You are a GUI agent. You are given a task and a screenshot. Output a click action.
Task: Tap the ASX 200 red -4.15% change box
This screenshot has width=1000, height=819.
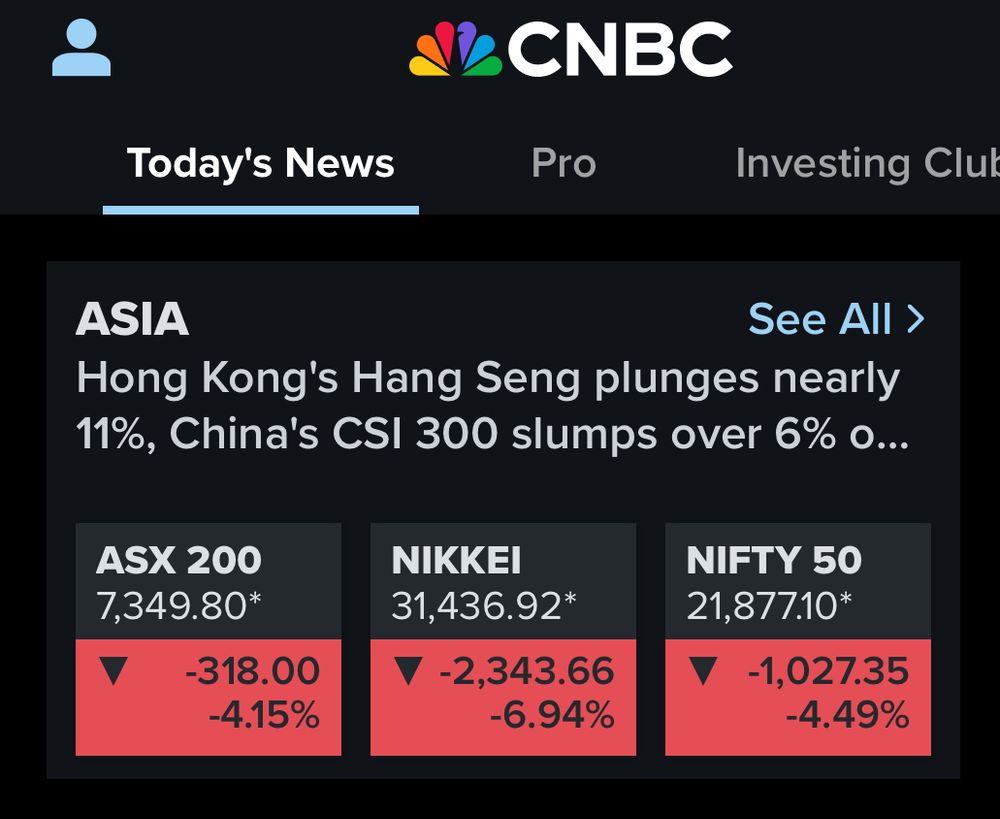[209, 697]
